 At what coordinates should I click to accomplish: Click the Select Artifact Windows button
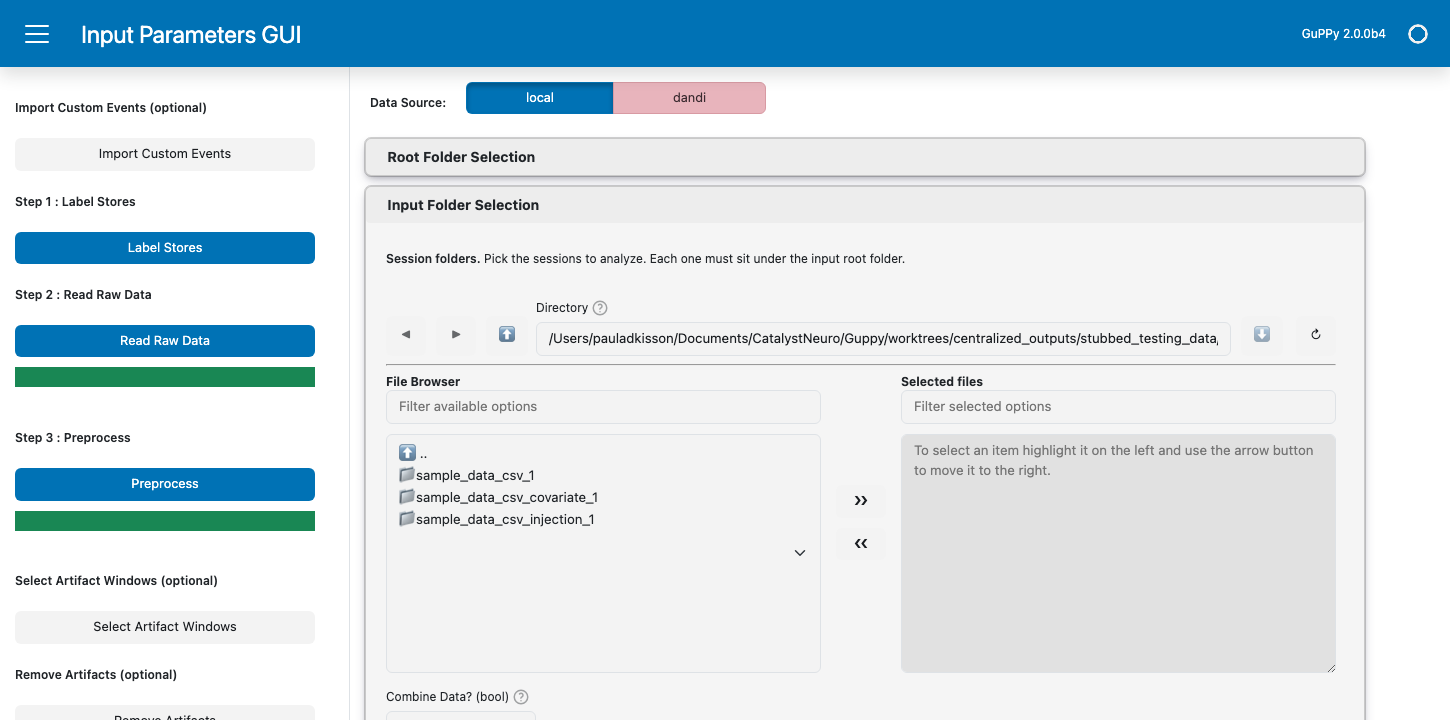165,627
